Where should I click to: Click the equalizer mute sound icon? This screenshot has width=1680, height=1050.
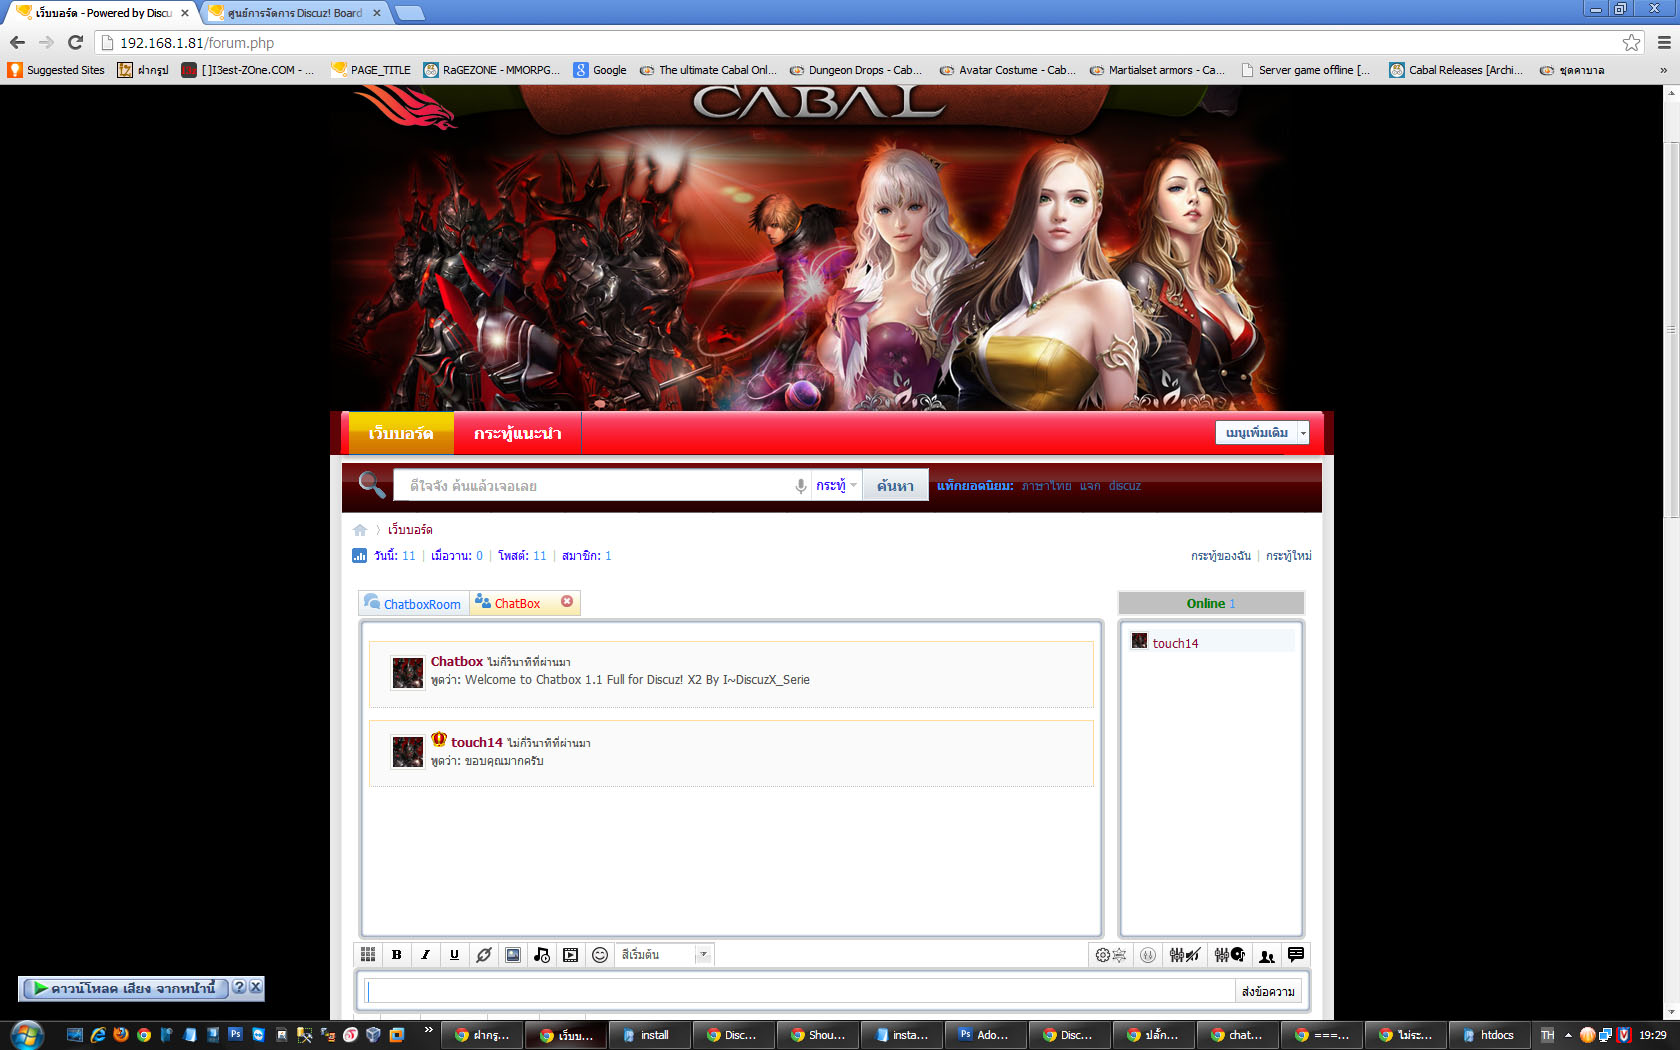(x=1185, y=955)
